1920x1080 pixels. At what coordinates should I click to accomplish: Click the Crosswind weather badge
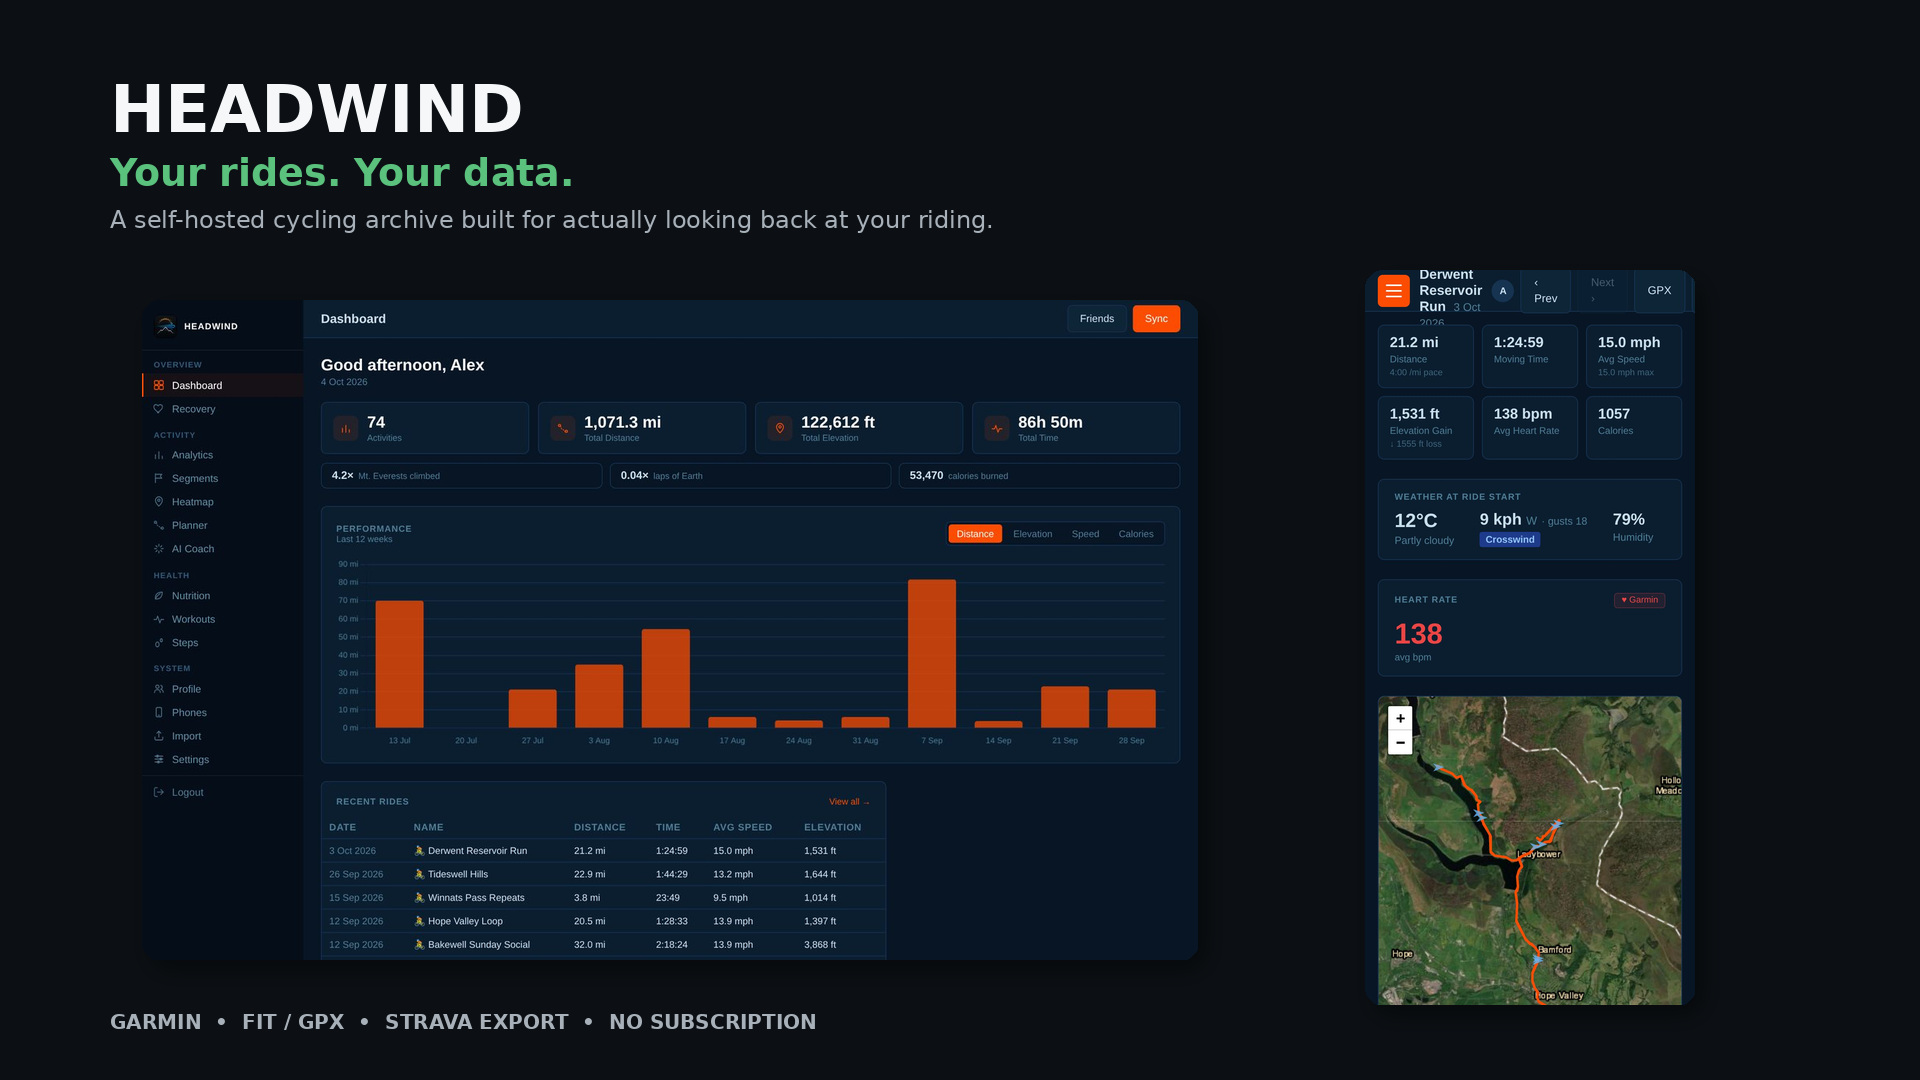(x=1510, y=540)
